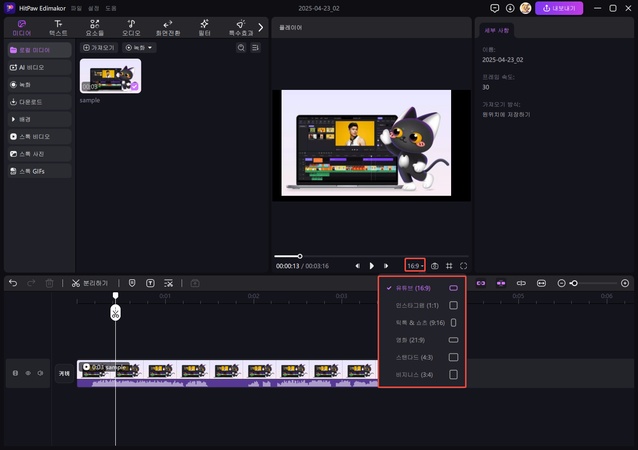The image size is (638, 450).
Task: Toggle the grid overlay icon in the player
Action: point(449,266)
